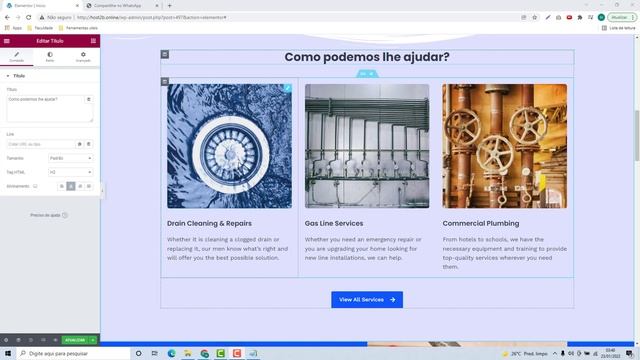640x360 pixels.
Task: Open Elementor page settings gear in footer
Action: click(6, 340)
